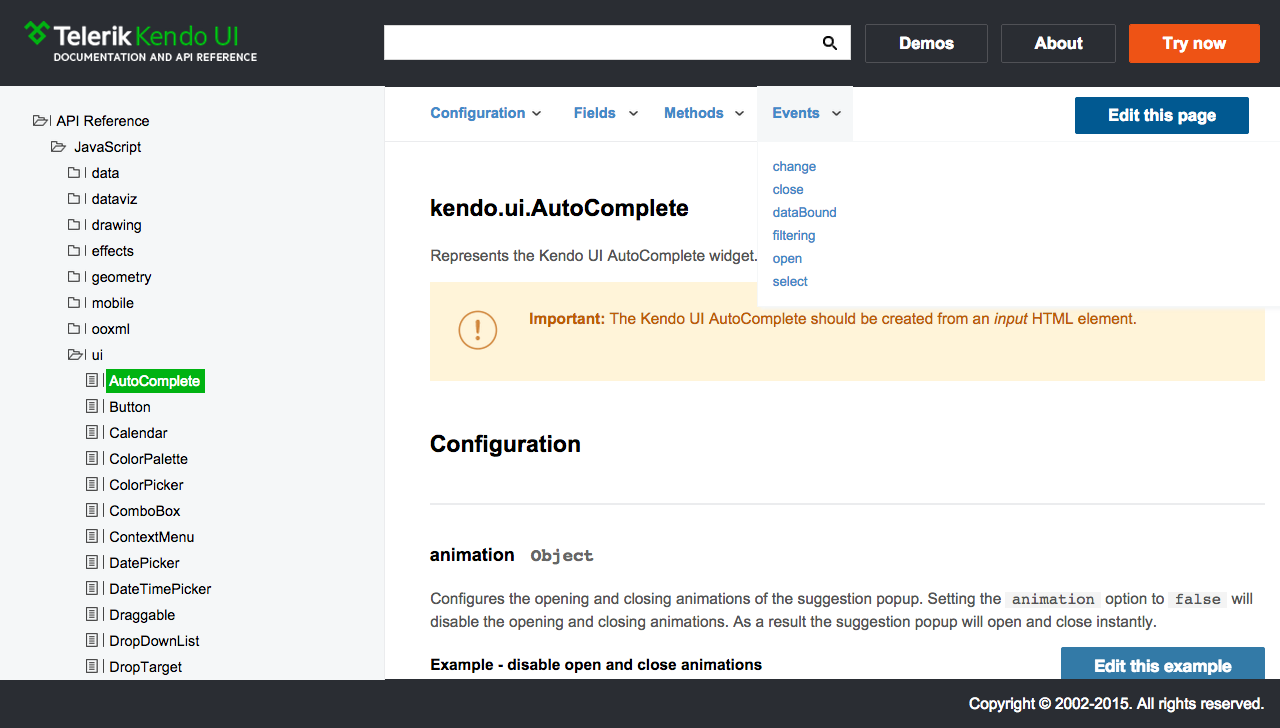1280x728 pixels.
Task: Open the DateTimePicker tree item
Action: click(x=160, y=589)
